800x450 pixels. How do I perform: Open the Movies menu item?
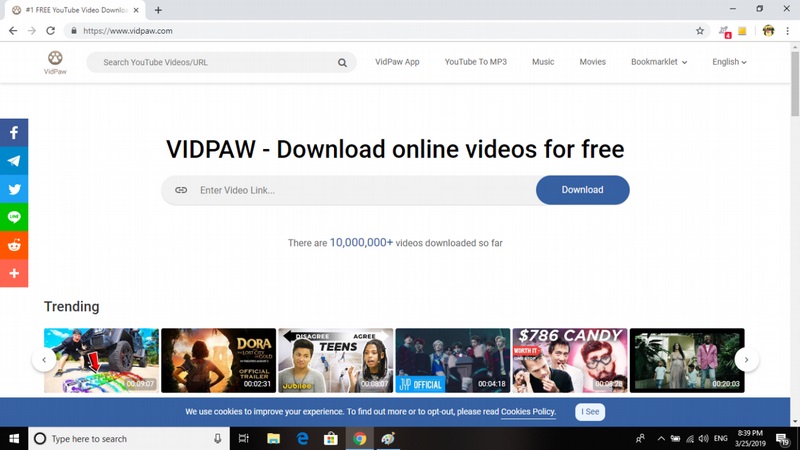592,62
